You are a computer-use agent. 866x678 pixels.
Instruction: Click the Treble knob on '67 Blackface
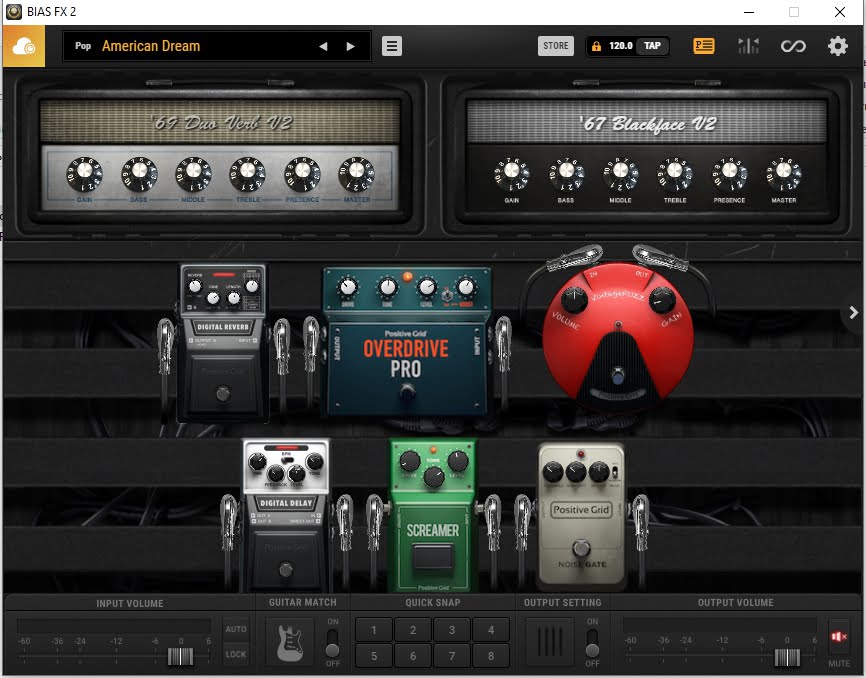(x=675, y=173)
